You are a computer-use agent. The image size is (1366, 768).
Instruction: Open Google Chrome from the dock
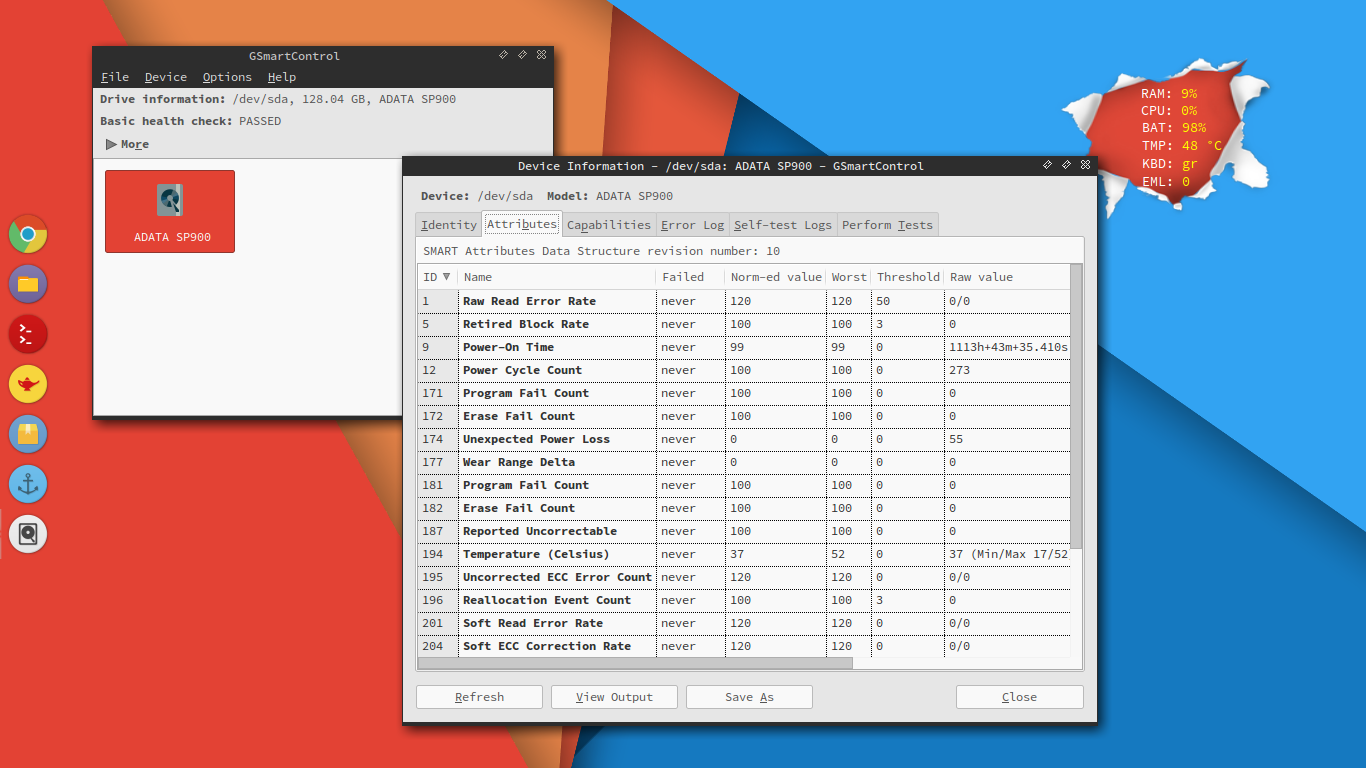coord(28,234)
